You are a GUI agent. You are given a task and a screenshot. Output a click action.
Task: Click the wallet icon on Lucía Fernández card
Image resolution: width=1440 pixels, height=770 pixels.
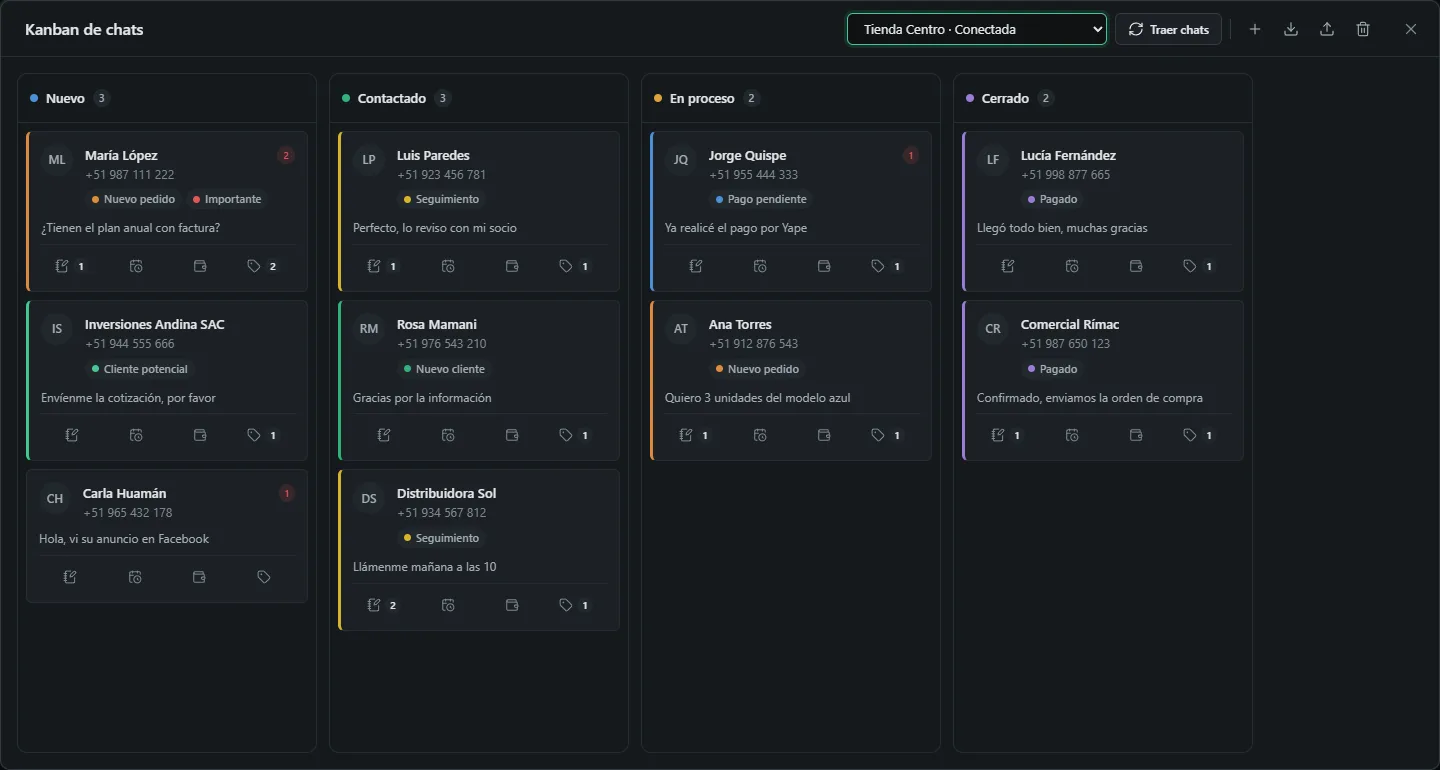pyautogui.click(x=1136, y=266)
